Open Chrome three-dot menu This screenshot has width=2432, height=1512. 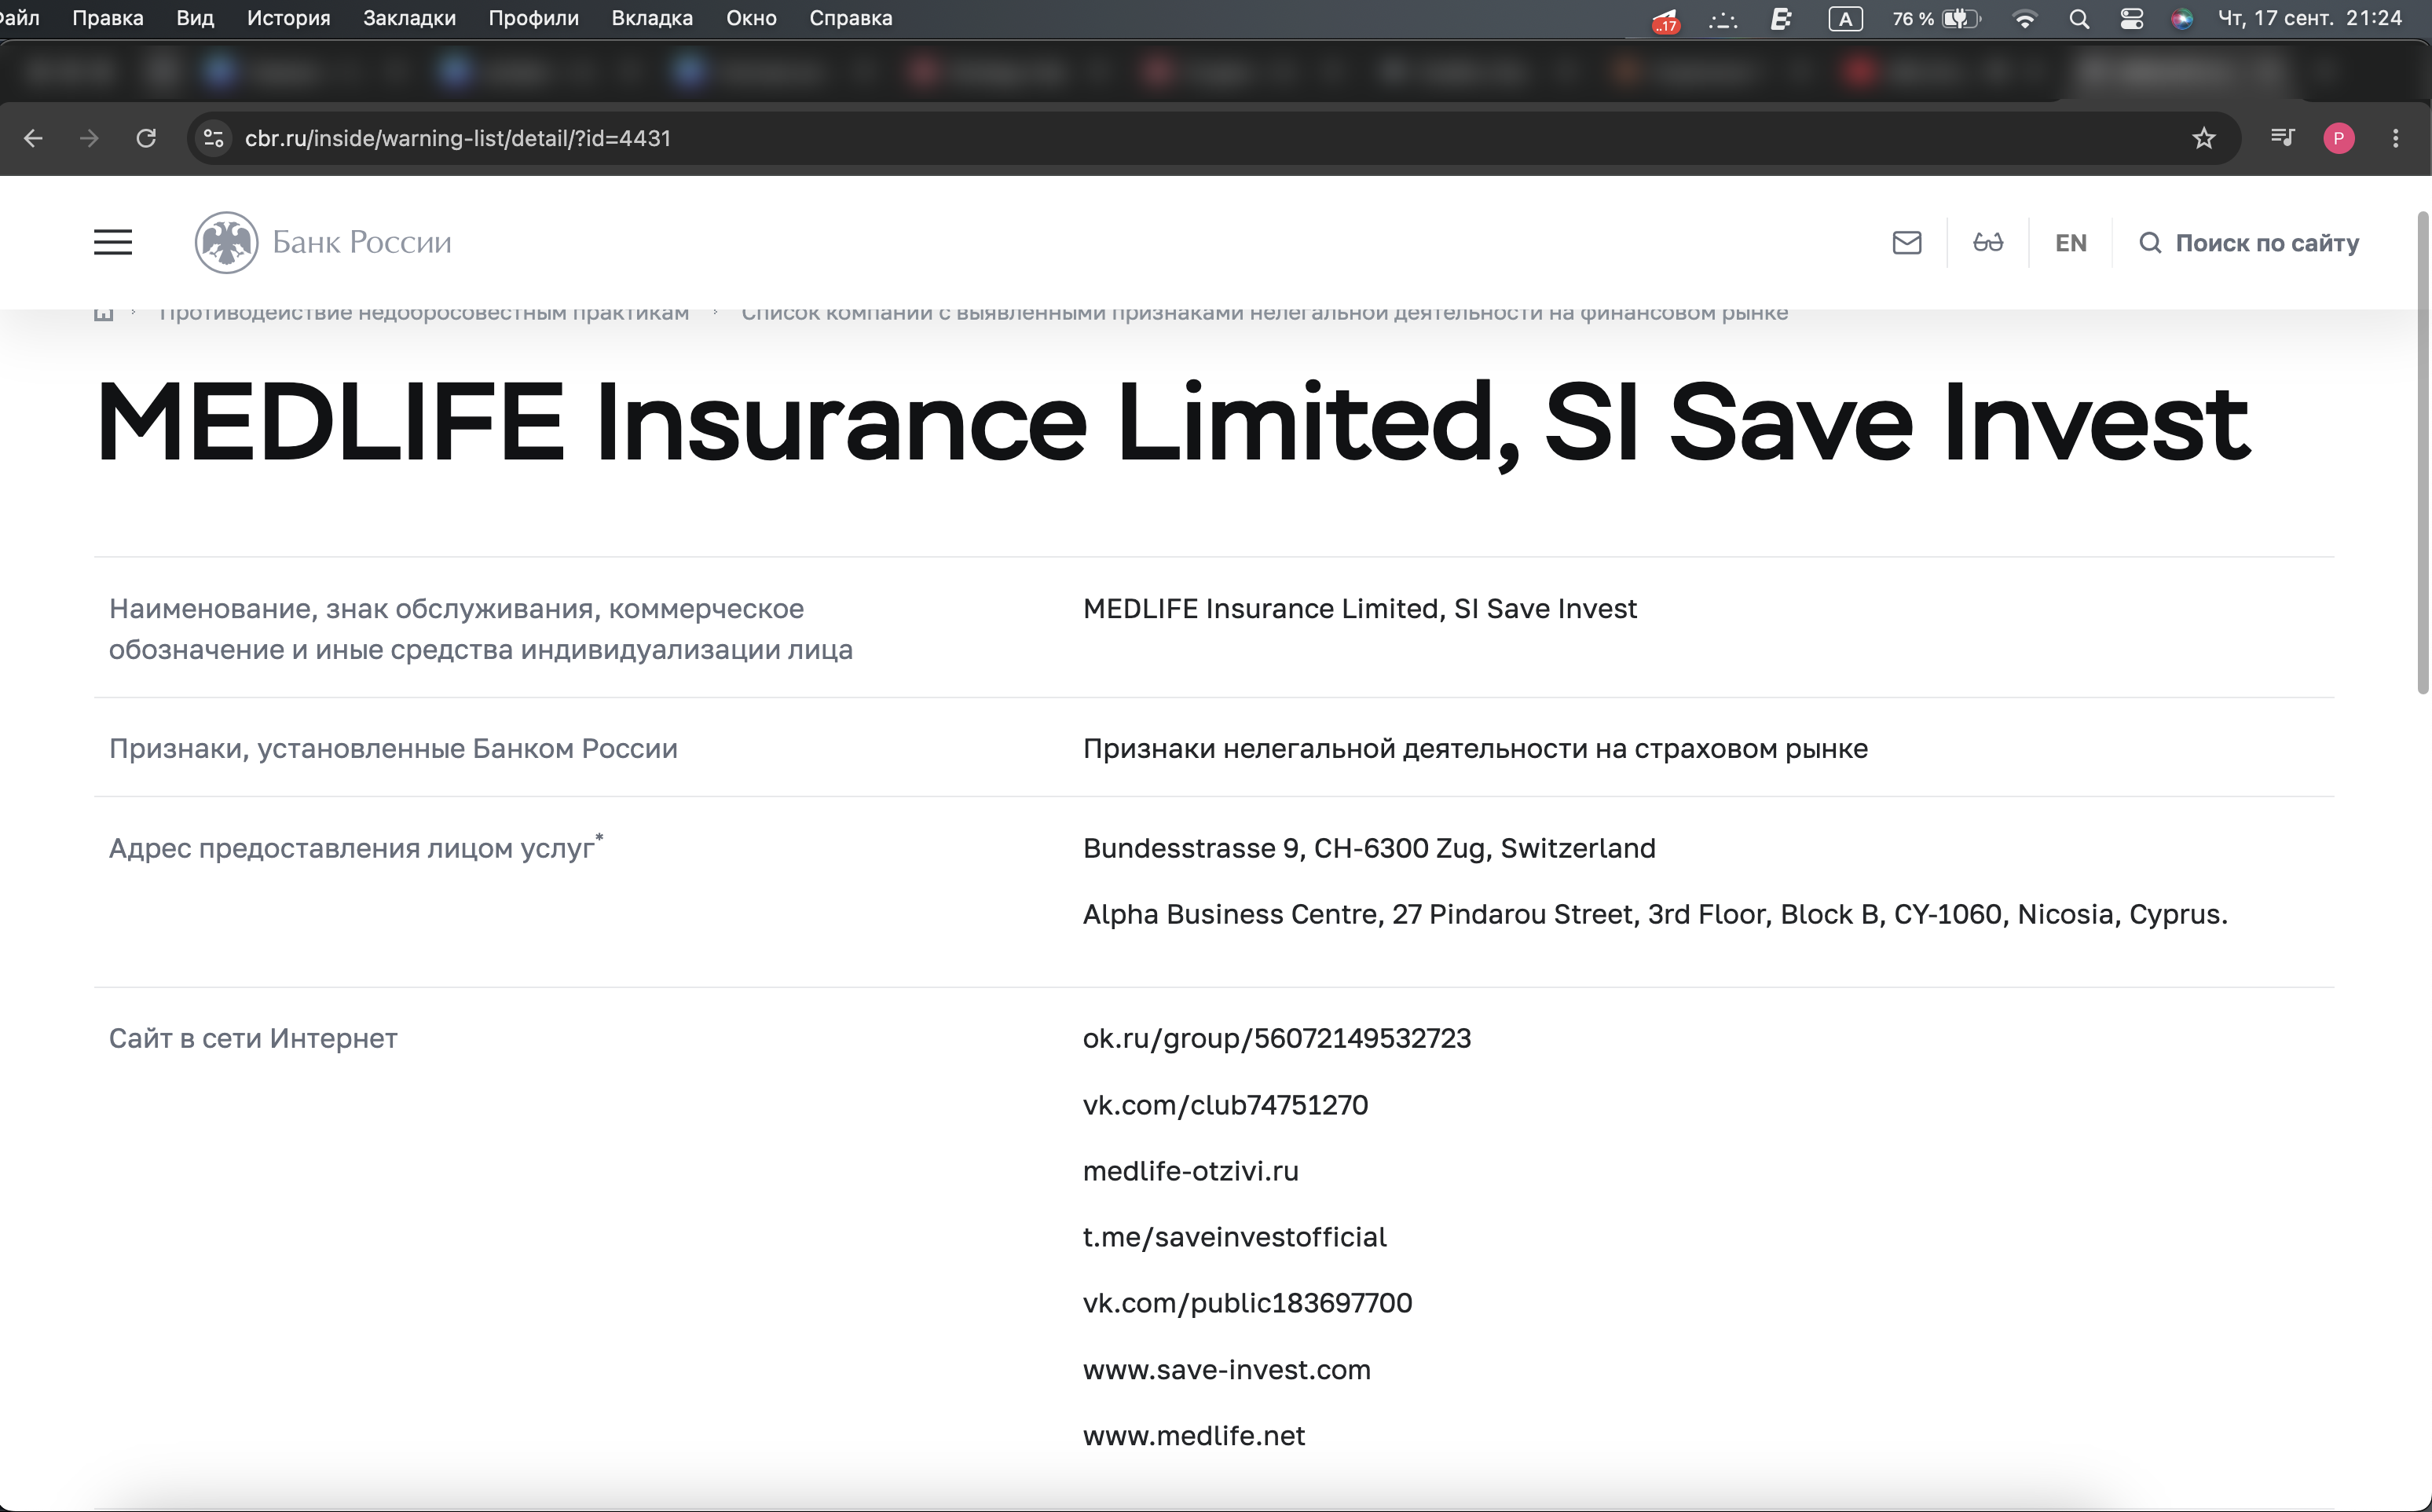pos(2395,138)
